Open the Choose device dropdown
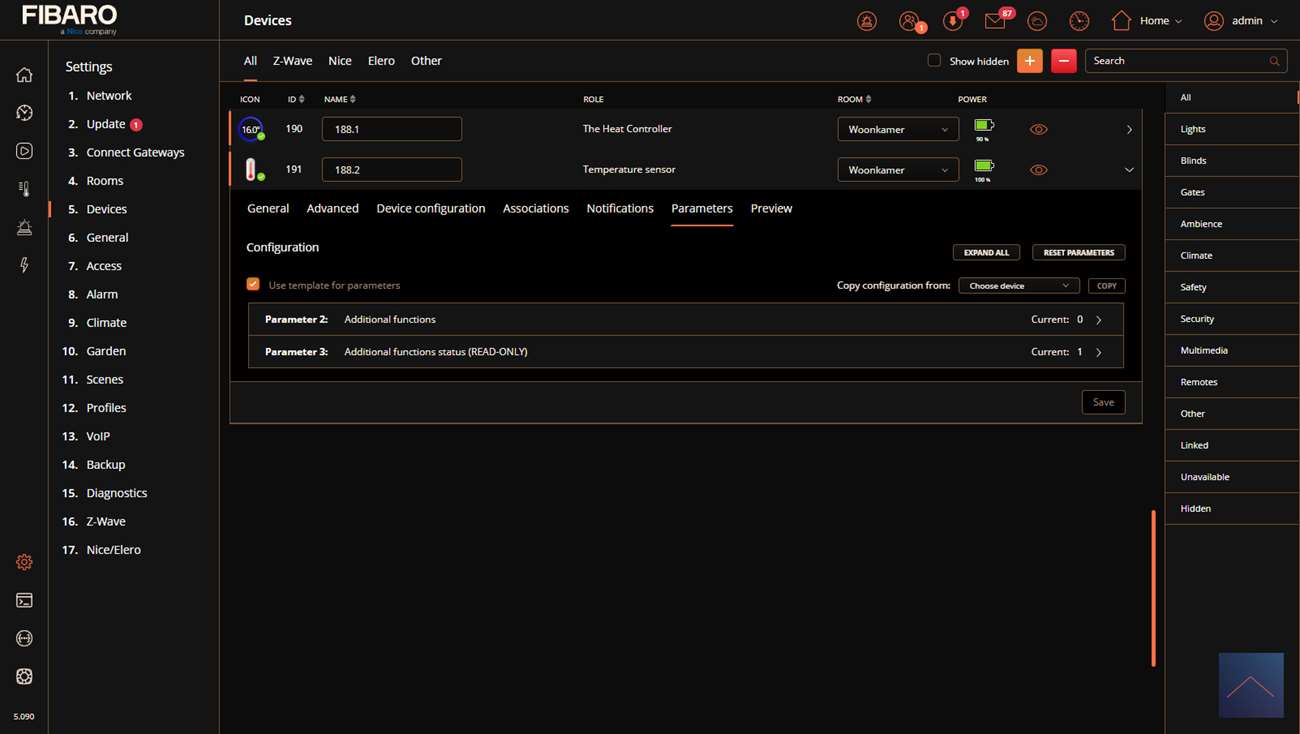The image size is (1300, 734). tap(1018, 286)
